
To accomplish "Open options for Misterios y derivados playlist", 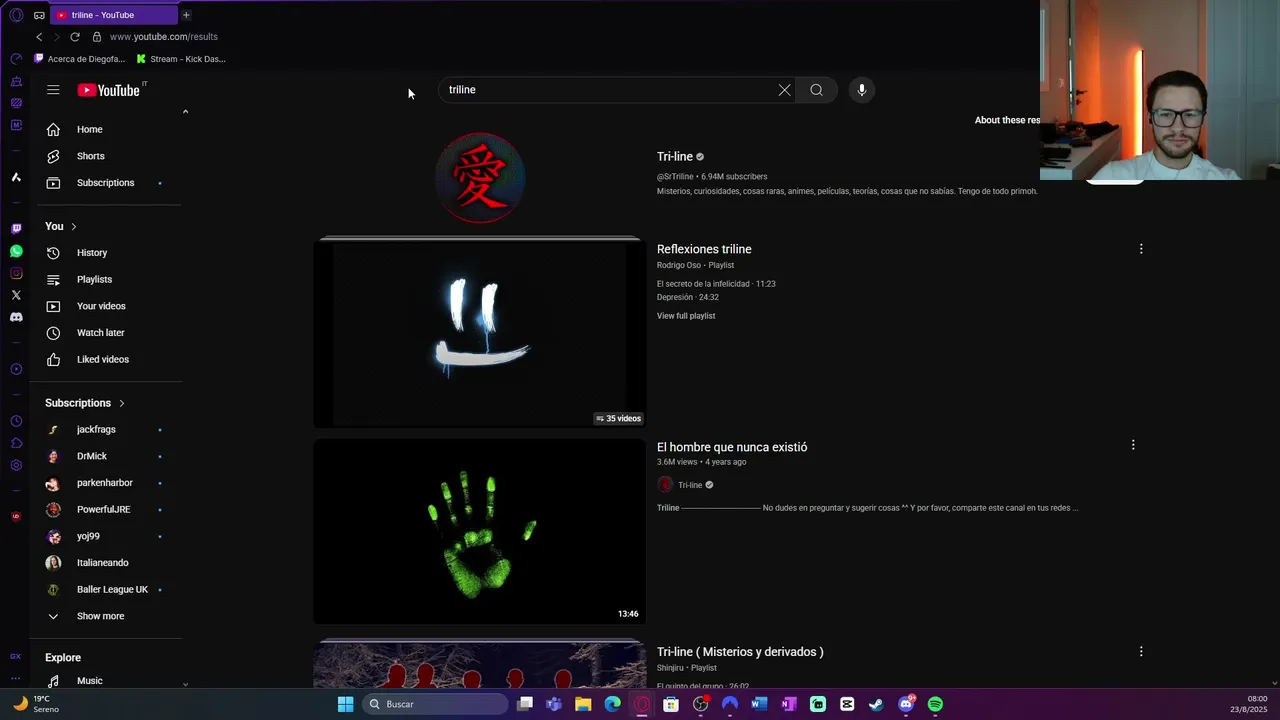I will click(x=1141, y=651).
